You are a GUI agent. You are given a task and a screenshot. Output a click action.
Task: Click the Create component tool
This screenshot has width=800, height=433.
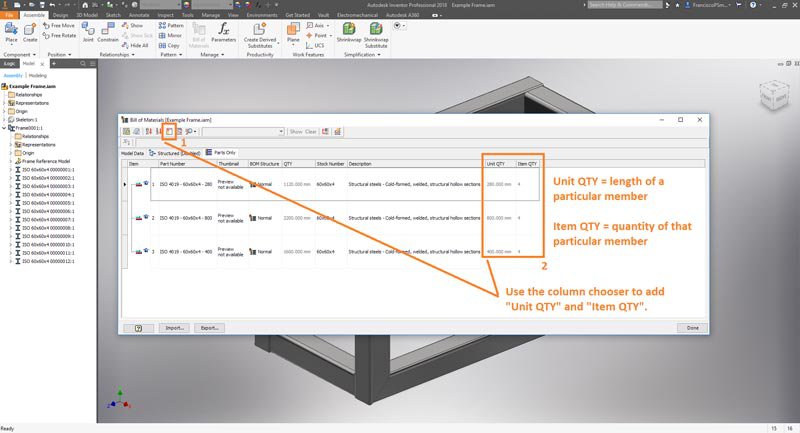coord(30,33)
